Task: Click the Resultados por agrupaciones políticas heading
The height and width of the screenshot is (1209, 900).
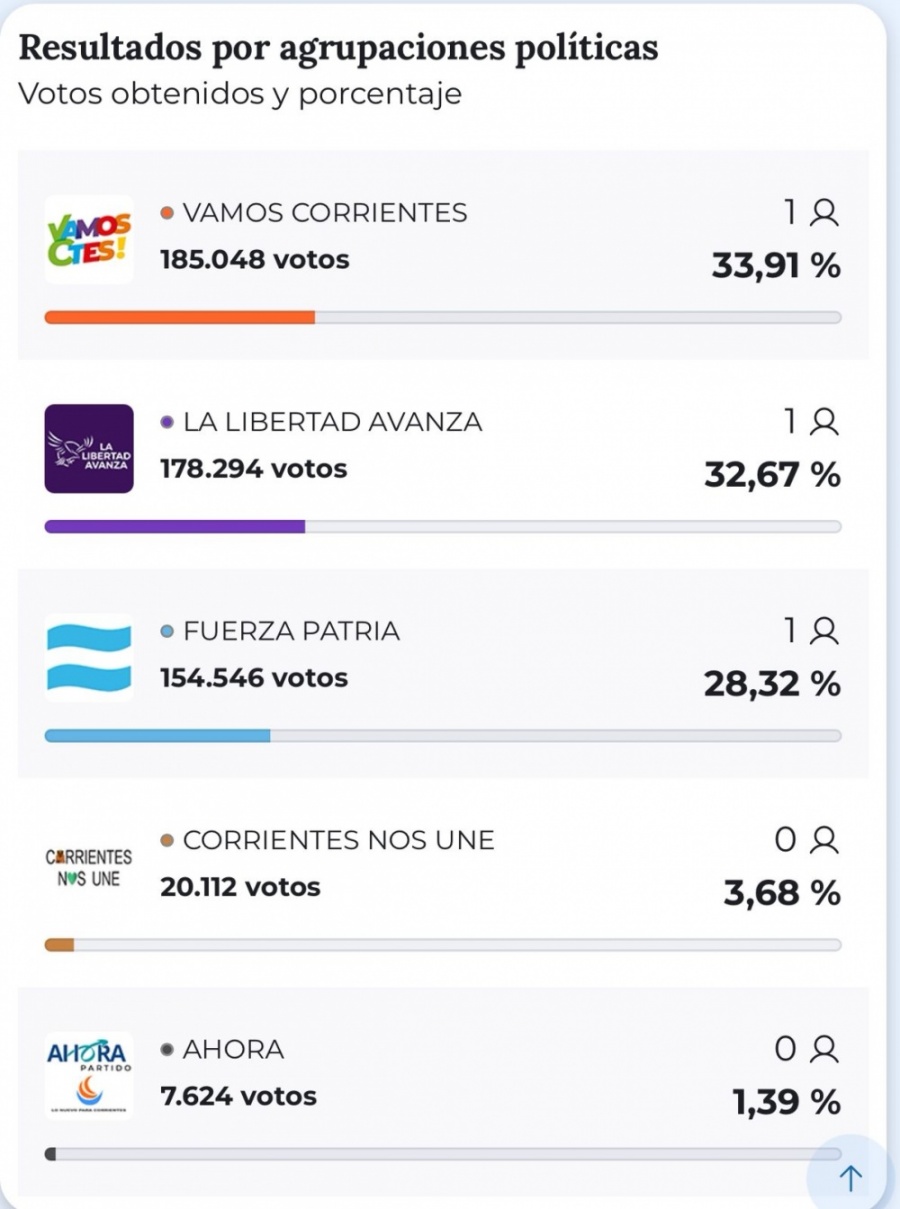Action: pos(338,48)
